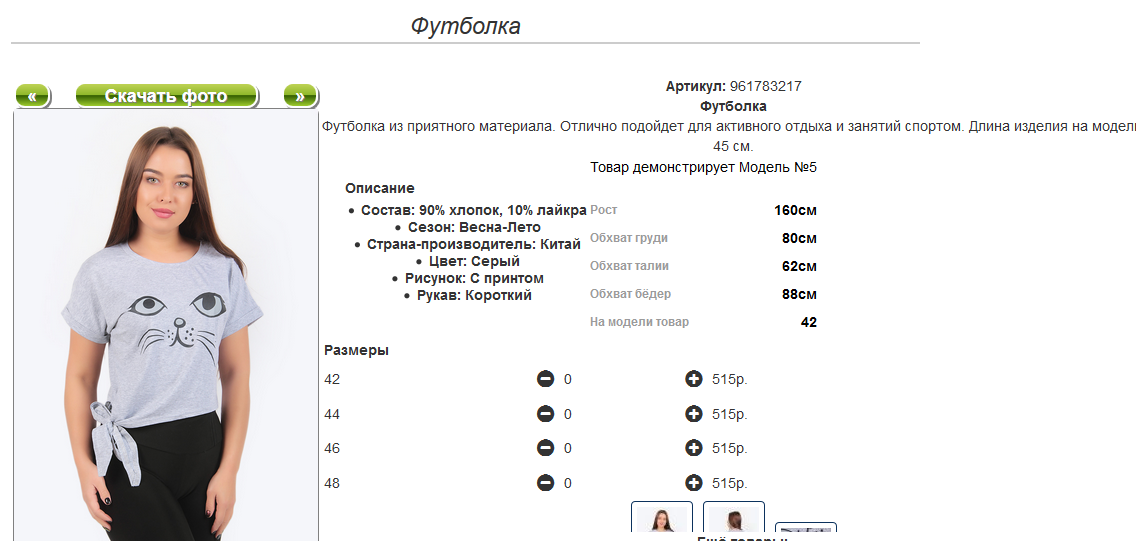Click the Сезон: Весна-Лето line
This screenshot has width=1136, height=541.
click(474, 227)
